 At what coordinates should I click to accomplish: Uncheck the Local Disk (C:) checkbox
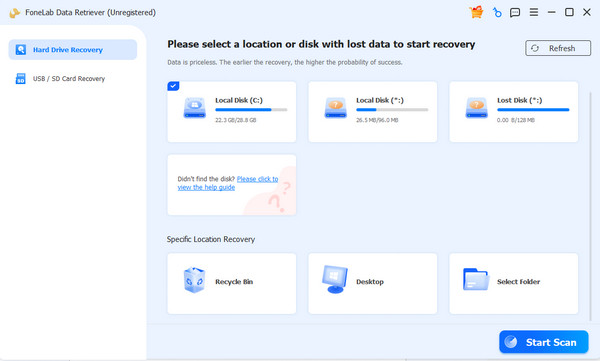click(173, 86)
